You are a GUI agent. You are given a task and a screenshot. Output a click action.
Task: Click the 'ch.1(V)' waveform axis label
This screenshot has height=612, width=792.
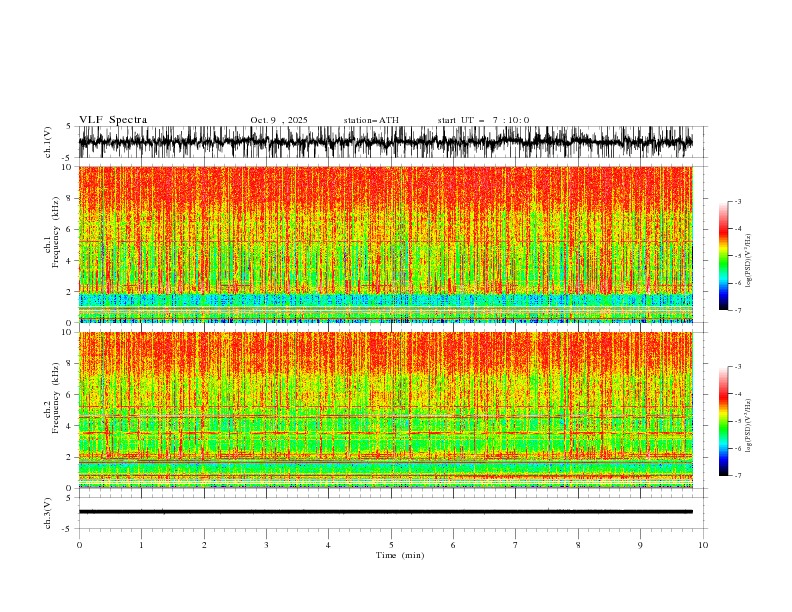coord(48,142)
